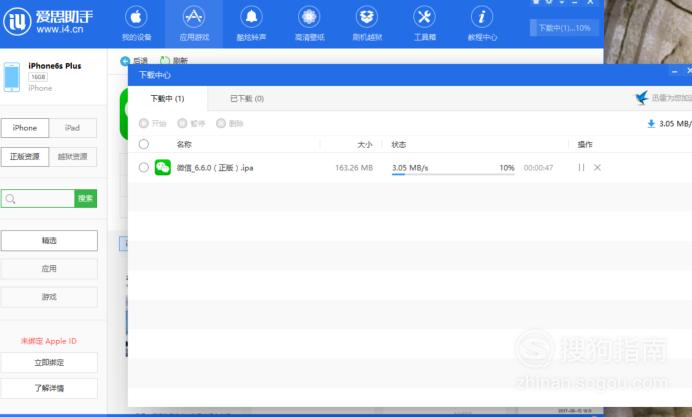Screen dimensions: 692x417
Task: Click the WeChat app icon in download list
Action: [x=163, y=167]
